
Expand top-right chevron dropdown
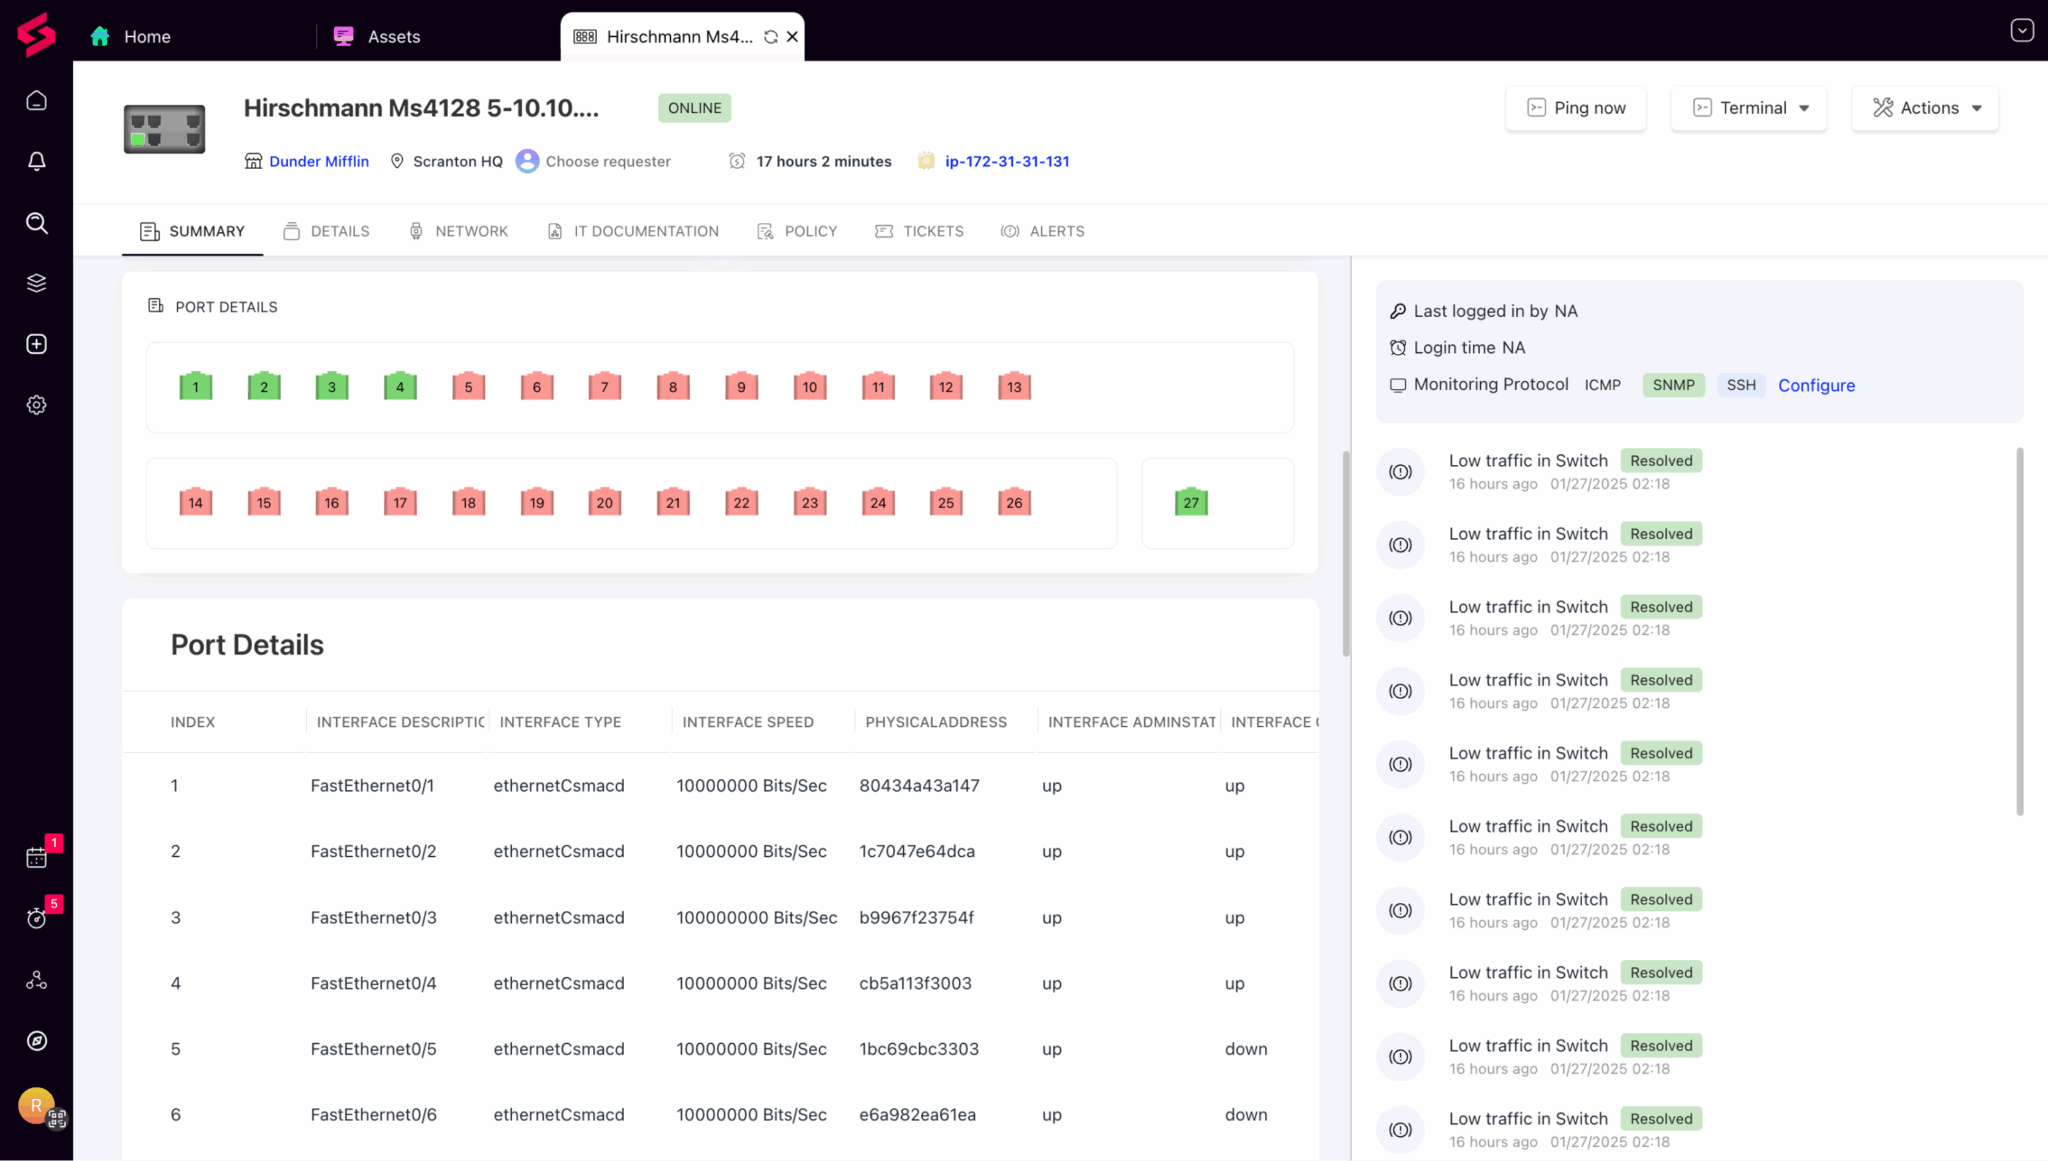(2021, 30)
